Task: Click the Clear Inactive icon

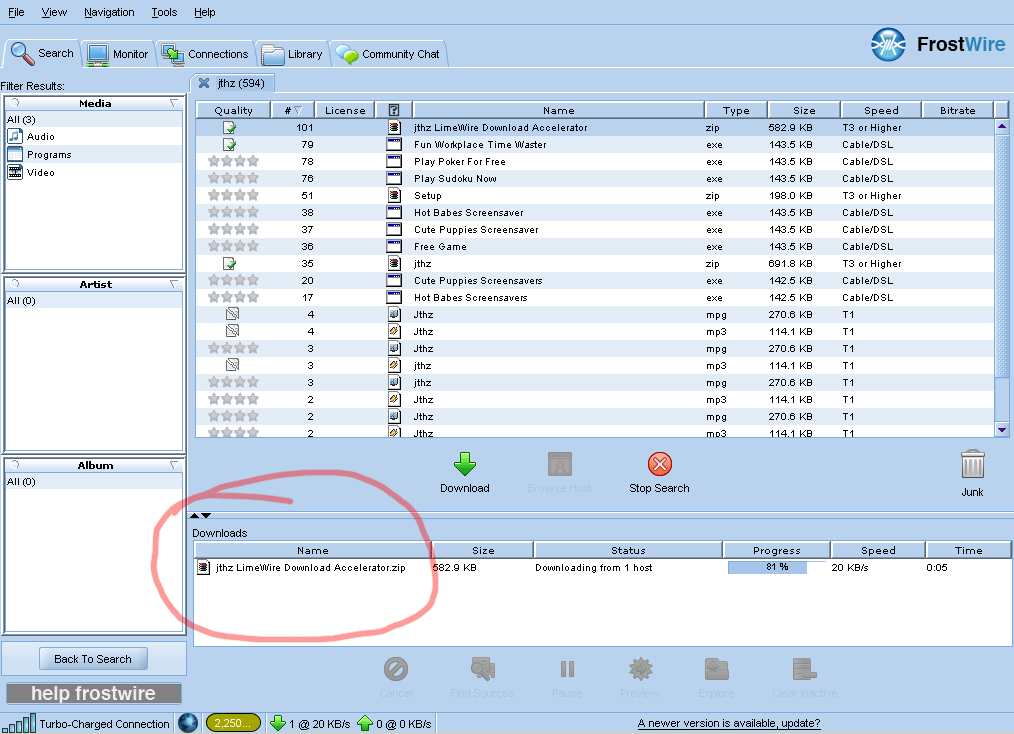Action: [804, 669]
